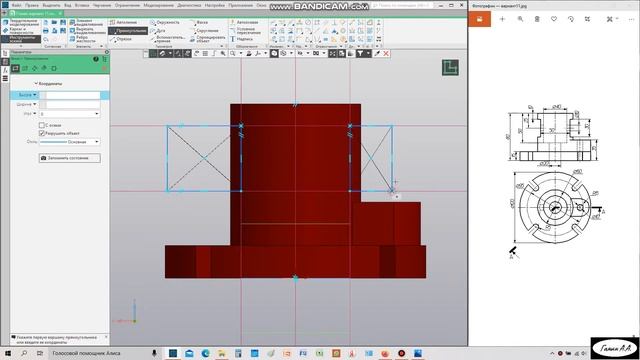Click the zoom magnifier icon in view toolbar

click(232, 53)
